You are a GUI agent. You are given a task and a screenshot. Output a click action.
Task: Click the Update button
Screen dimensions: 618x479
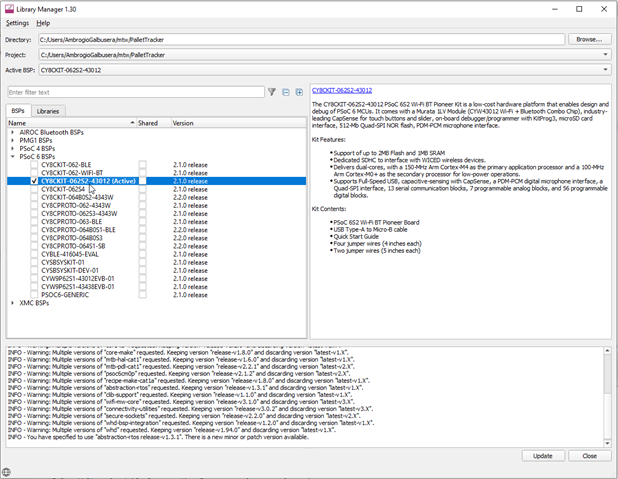(x=543, y=456)
